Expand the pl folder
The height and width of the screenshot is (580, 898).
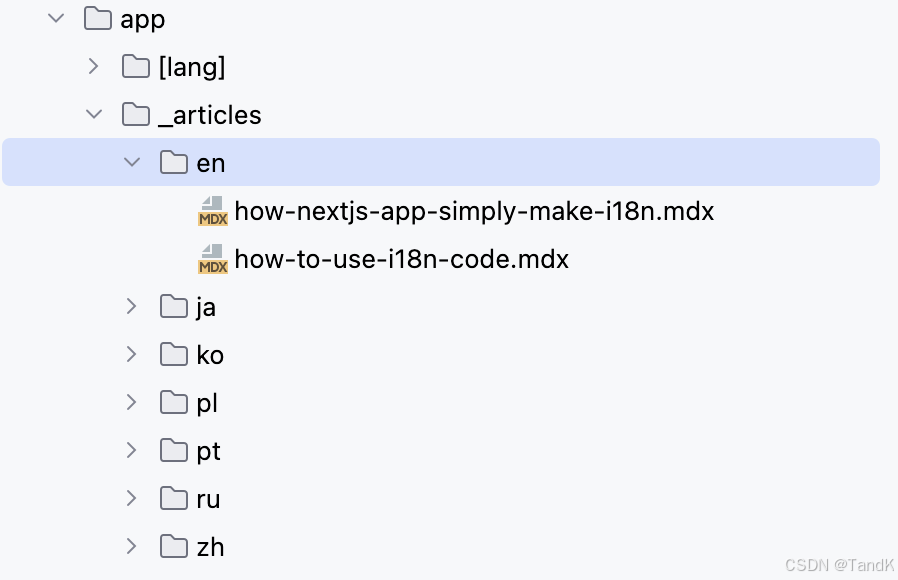tap(131, 402)
